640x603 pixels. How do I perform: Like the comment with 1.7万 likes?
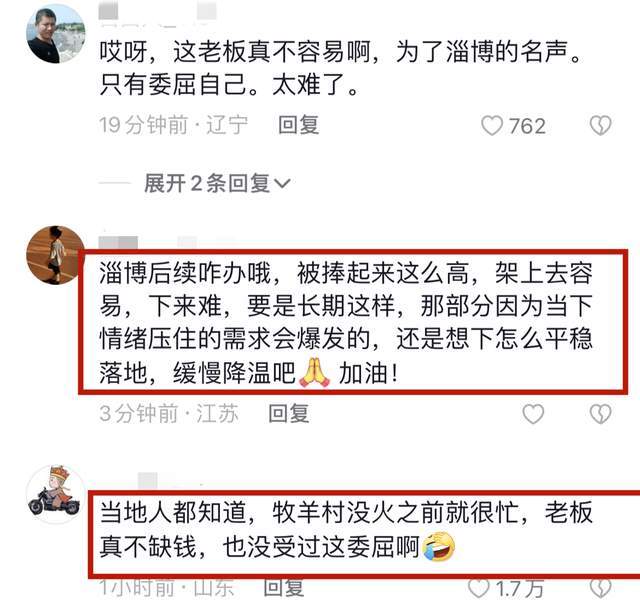coord(478,588)
